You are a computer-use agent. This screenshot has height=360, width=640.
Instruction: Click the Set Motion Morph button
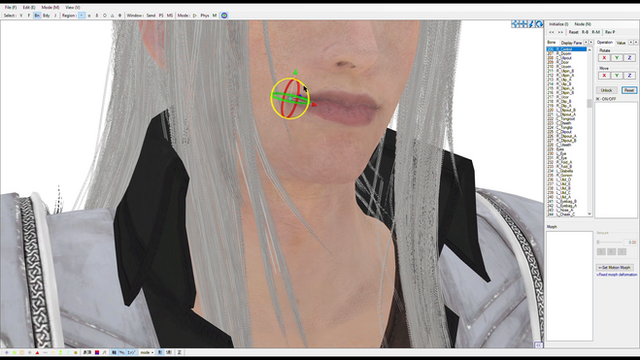(615, 267)
